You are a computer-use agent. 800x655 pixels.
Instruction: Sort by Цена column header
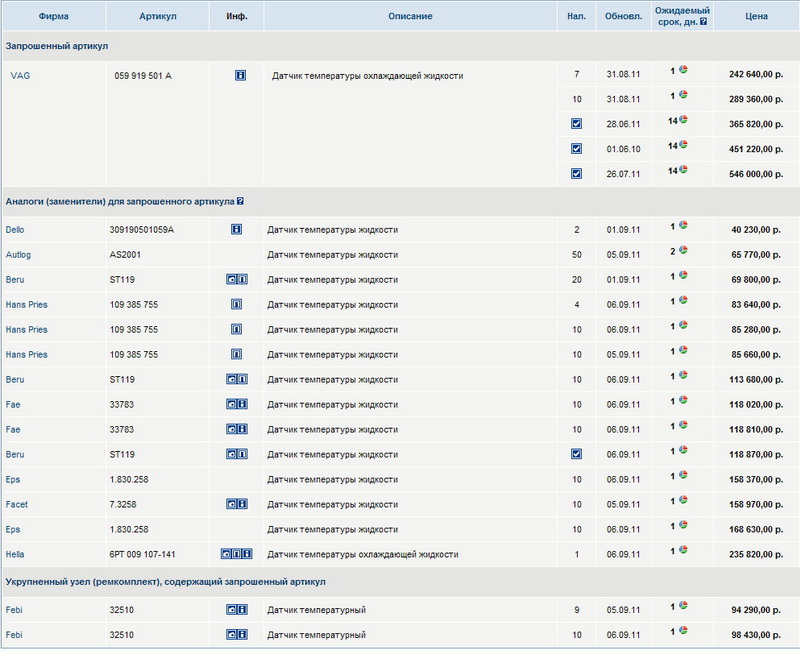tap(756, 16)
